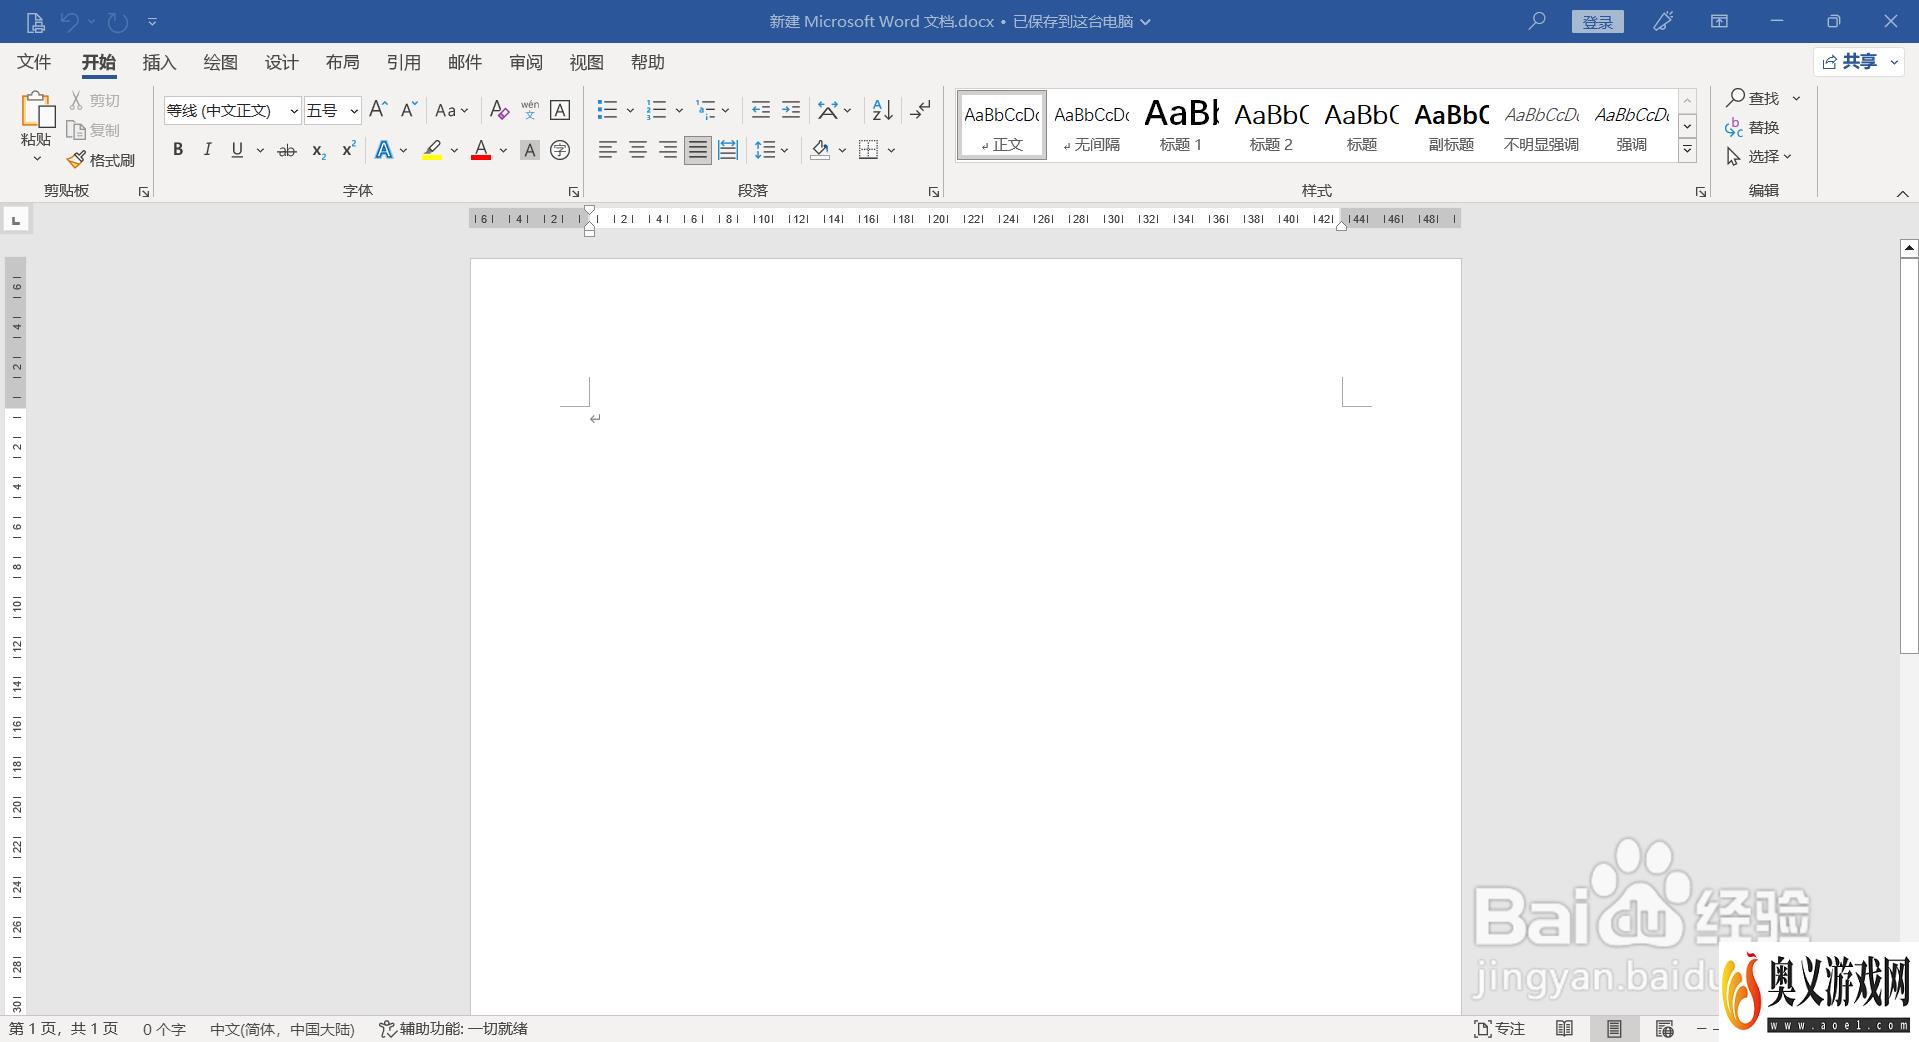
Task: Apply yellow text highlight color
Action: (x=432, y=150)
